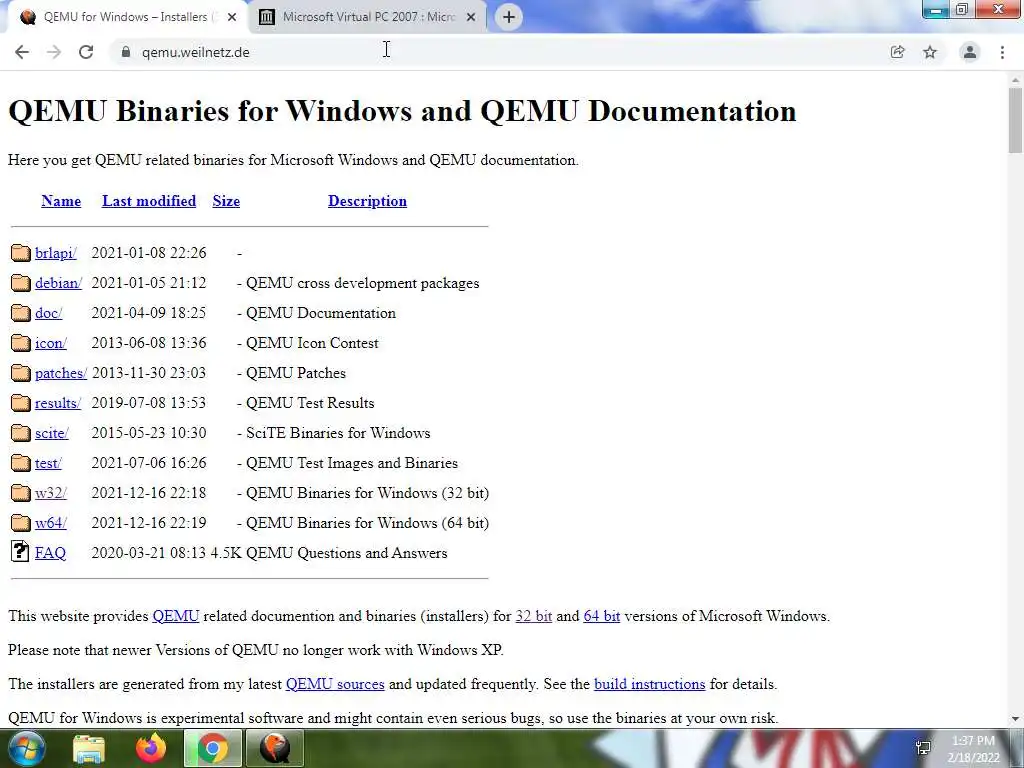Viewport: 1024px width, 768px height.
Task: Open the results/ directory link
Action: [x=57, y=404]
